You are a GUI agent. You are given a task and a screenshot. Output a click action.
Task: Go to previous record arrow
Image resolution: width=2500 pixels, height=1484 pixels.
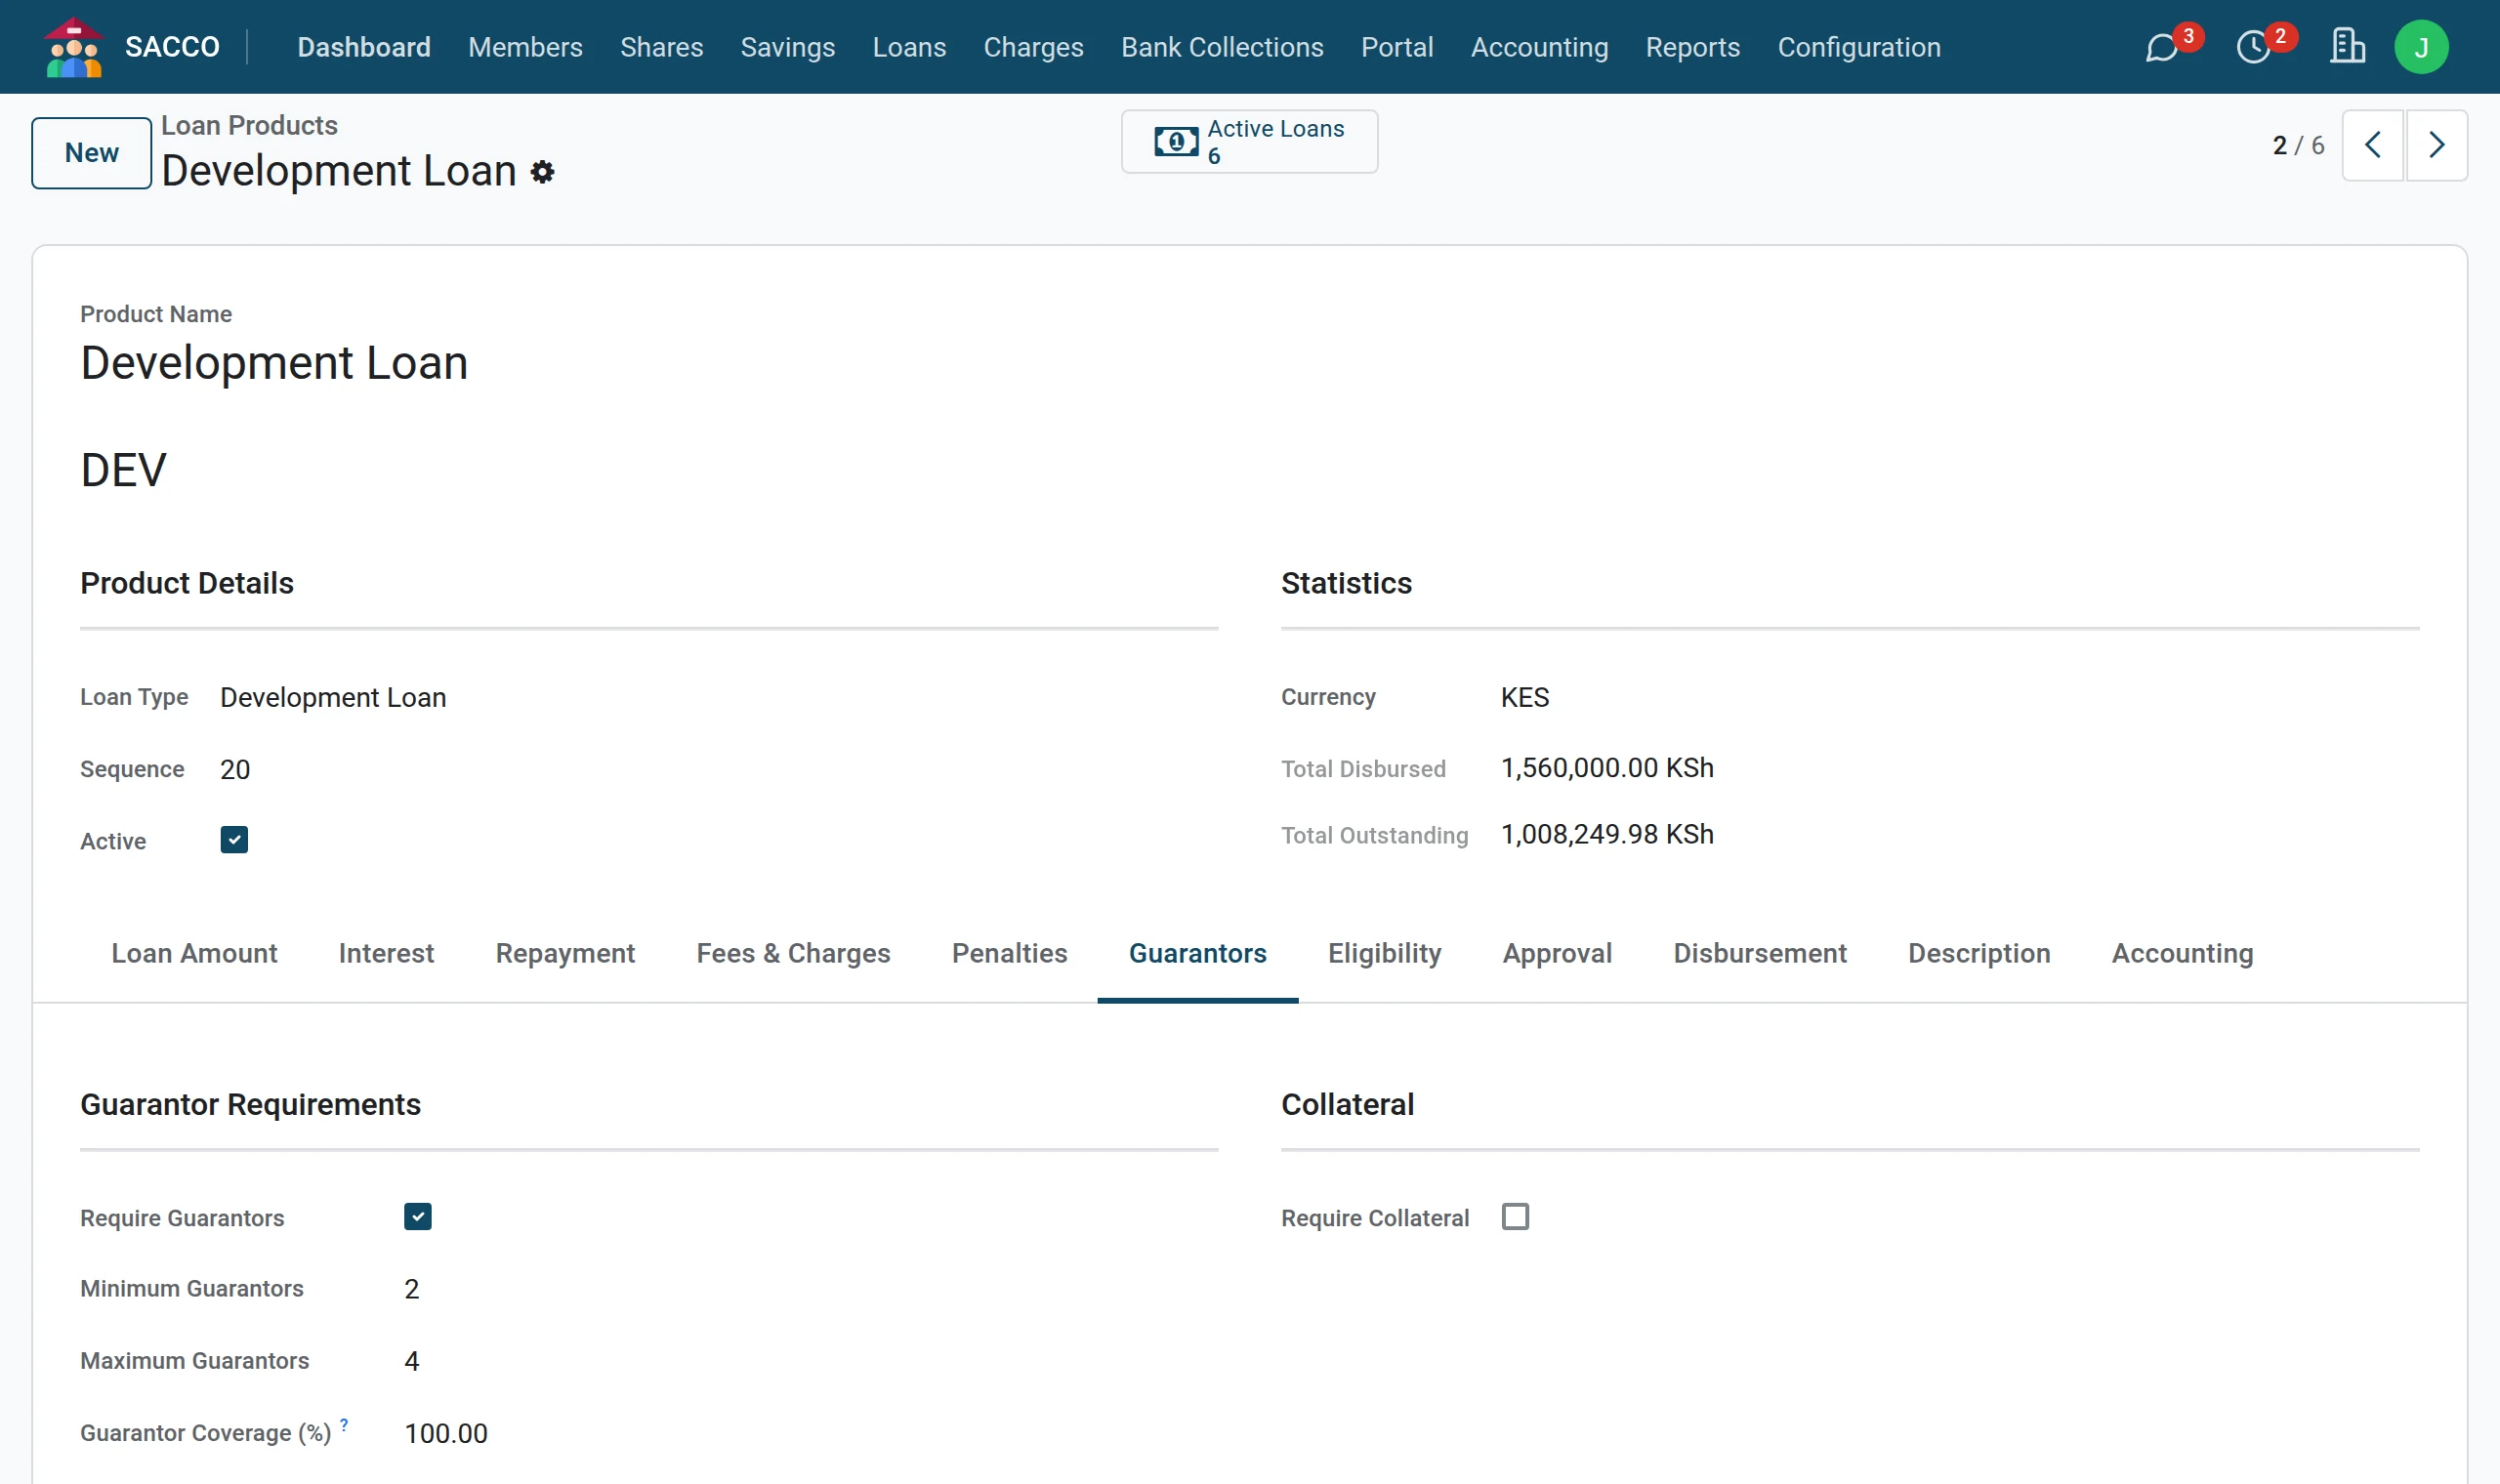coord(2372,145)
